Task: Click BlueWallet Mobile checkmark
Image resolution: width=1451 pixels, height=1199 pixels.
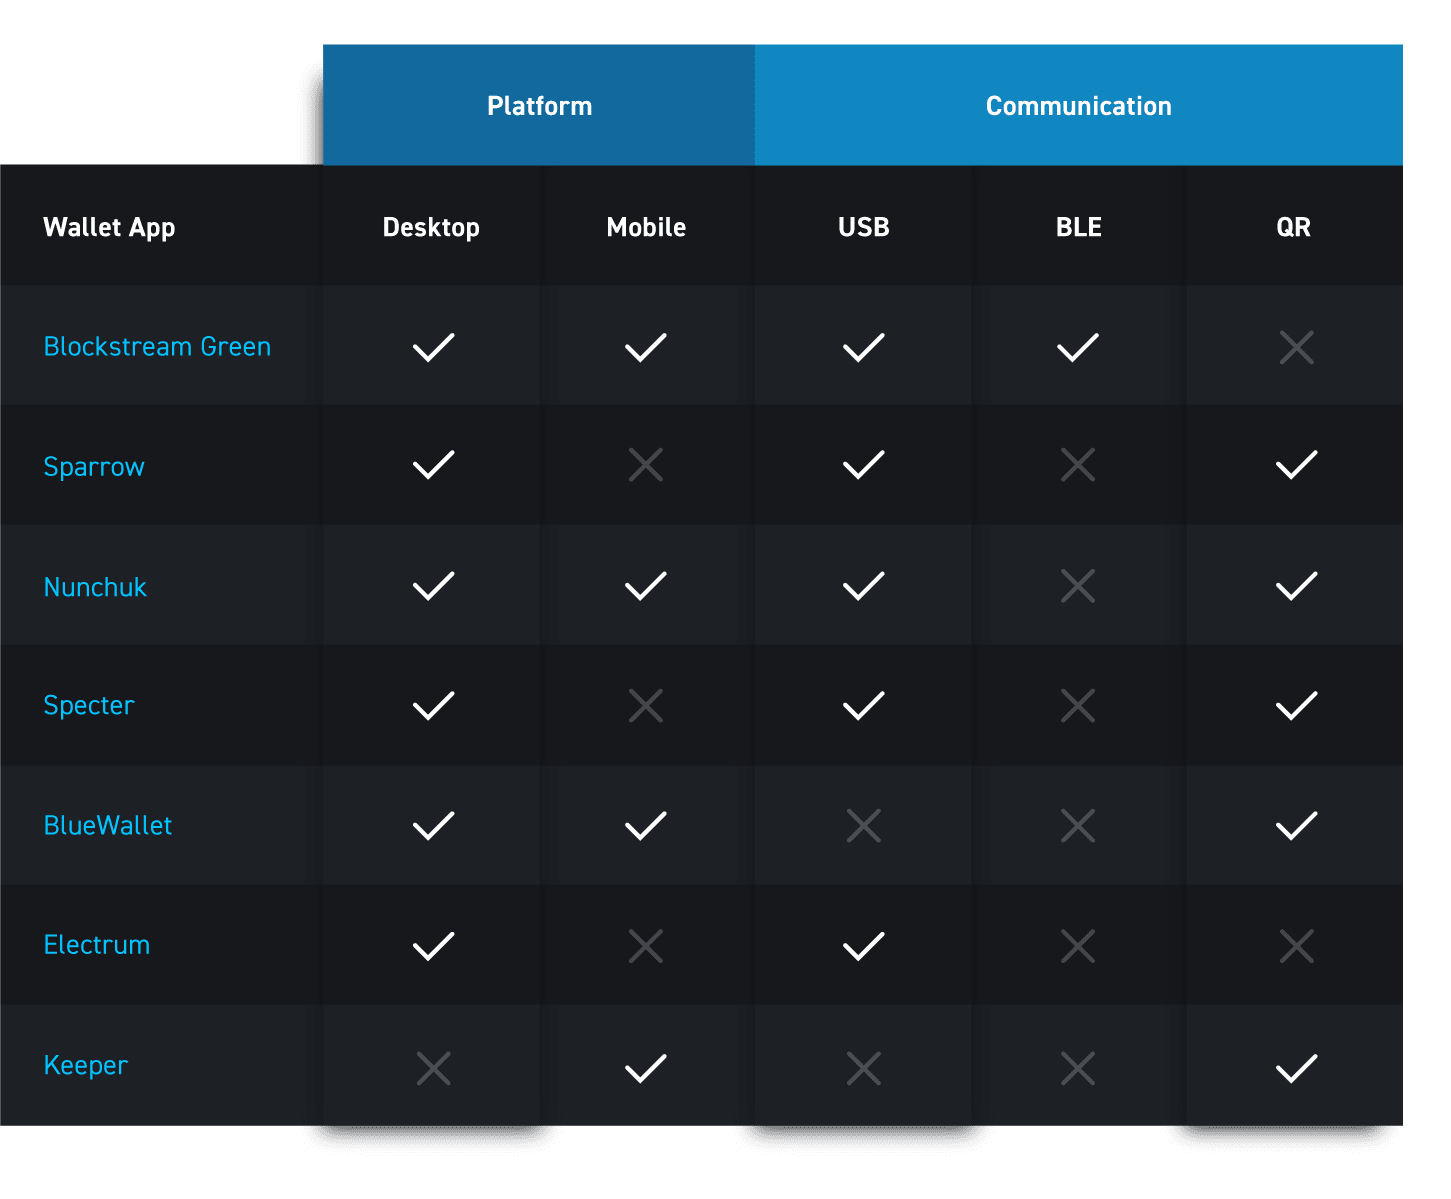Action: tap(646, 826)
